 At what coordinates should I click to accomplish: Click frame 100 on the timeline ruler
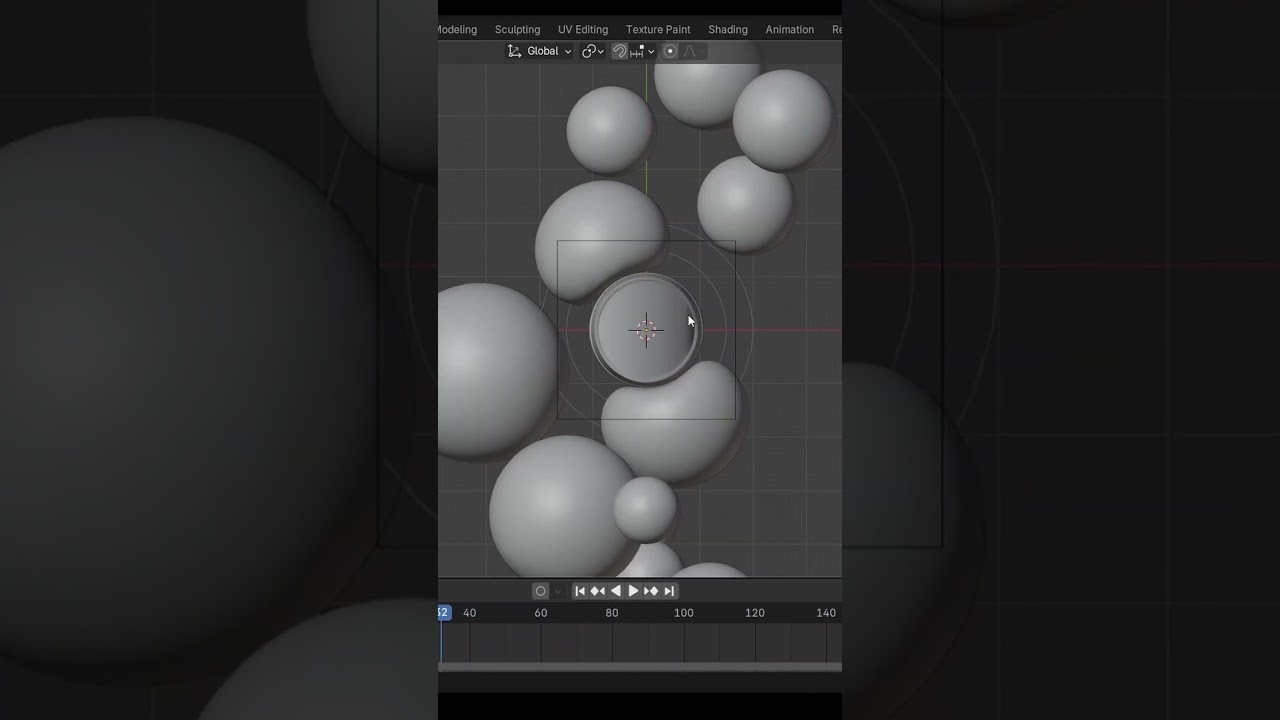(683, 613)
